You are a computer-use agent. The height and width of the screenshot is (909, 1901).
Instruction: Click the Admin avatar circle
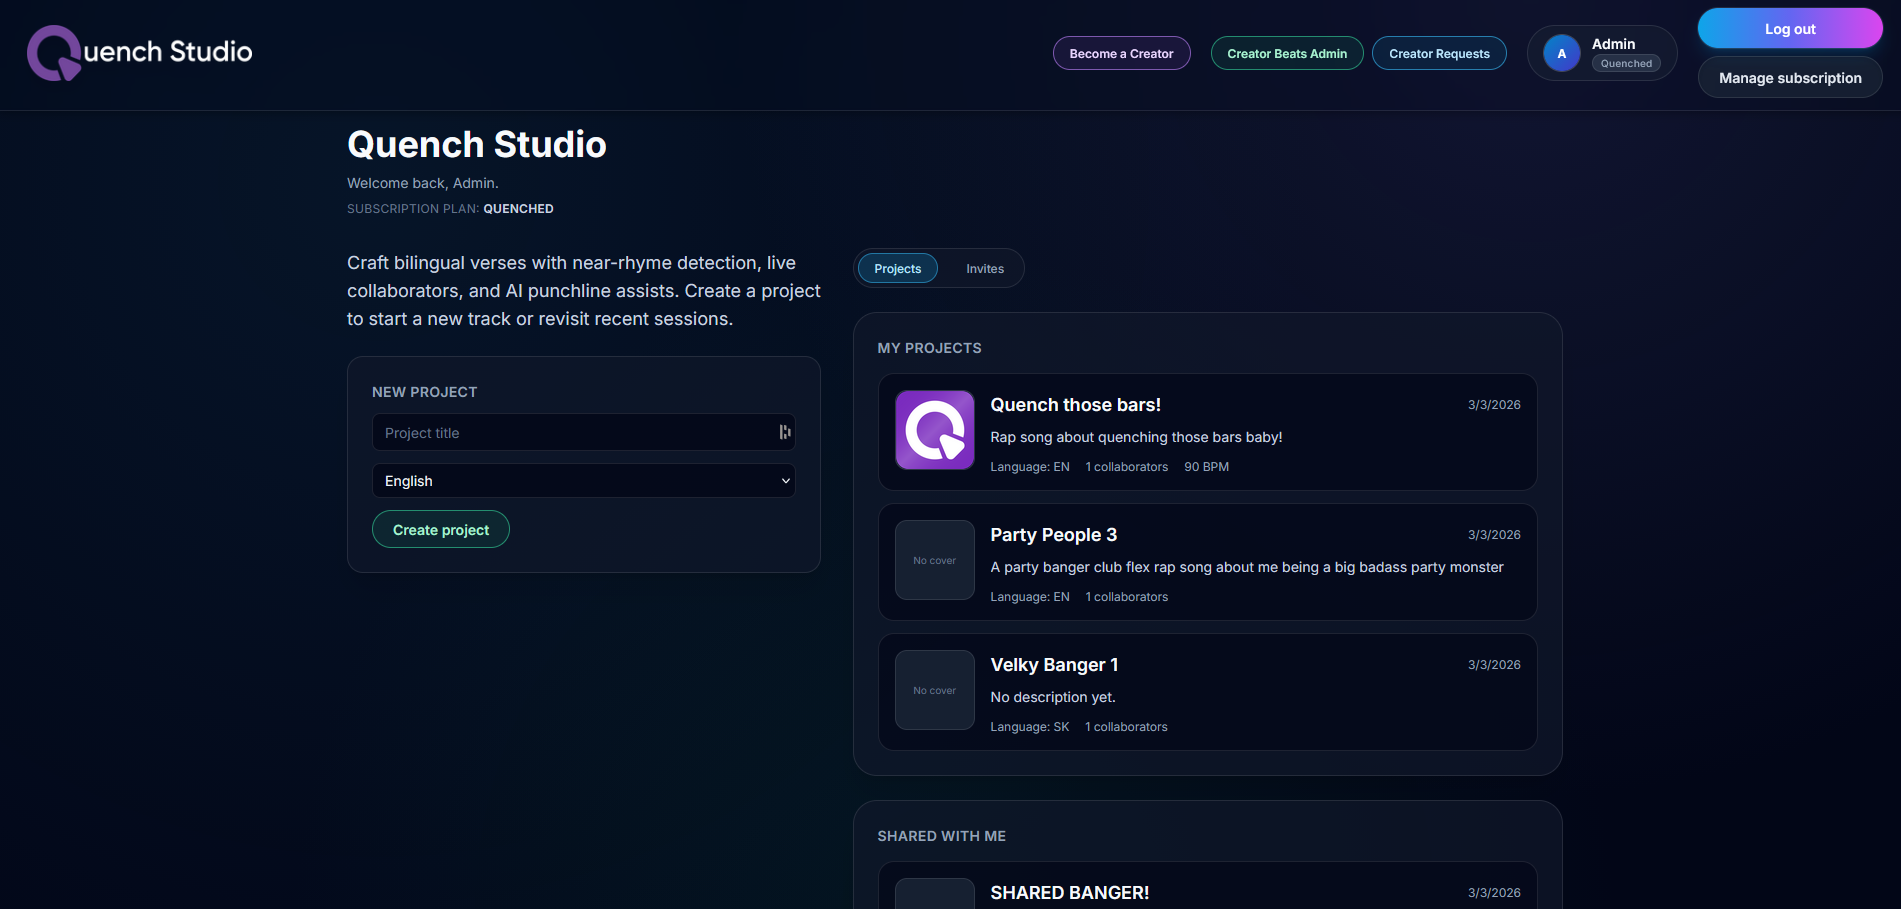[1561, 54]
